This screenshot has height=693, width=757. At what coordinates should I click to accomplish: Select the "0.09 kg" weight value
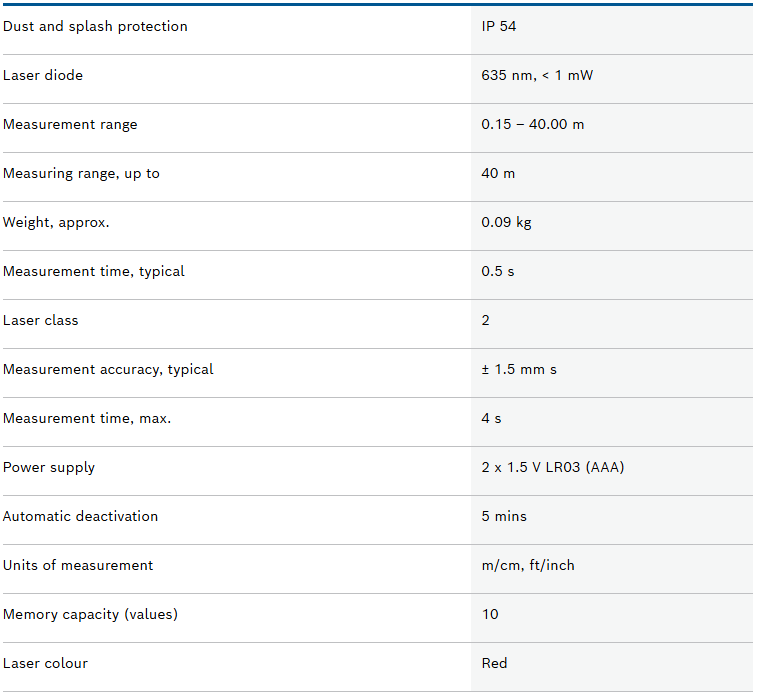point(506,223)
